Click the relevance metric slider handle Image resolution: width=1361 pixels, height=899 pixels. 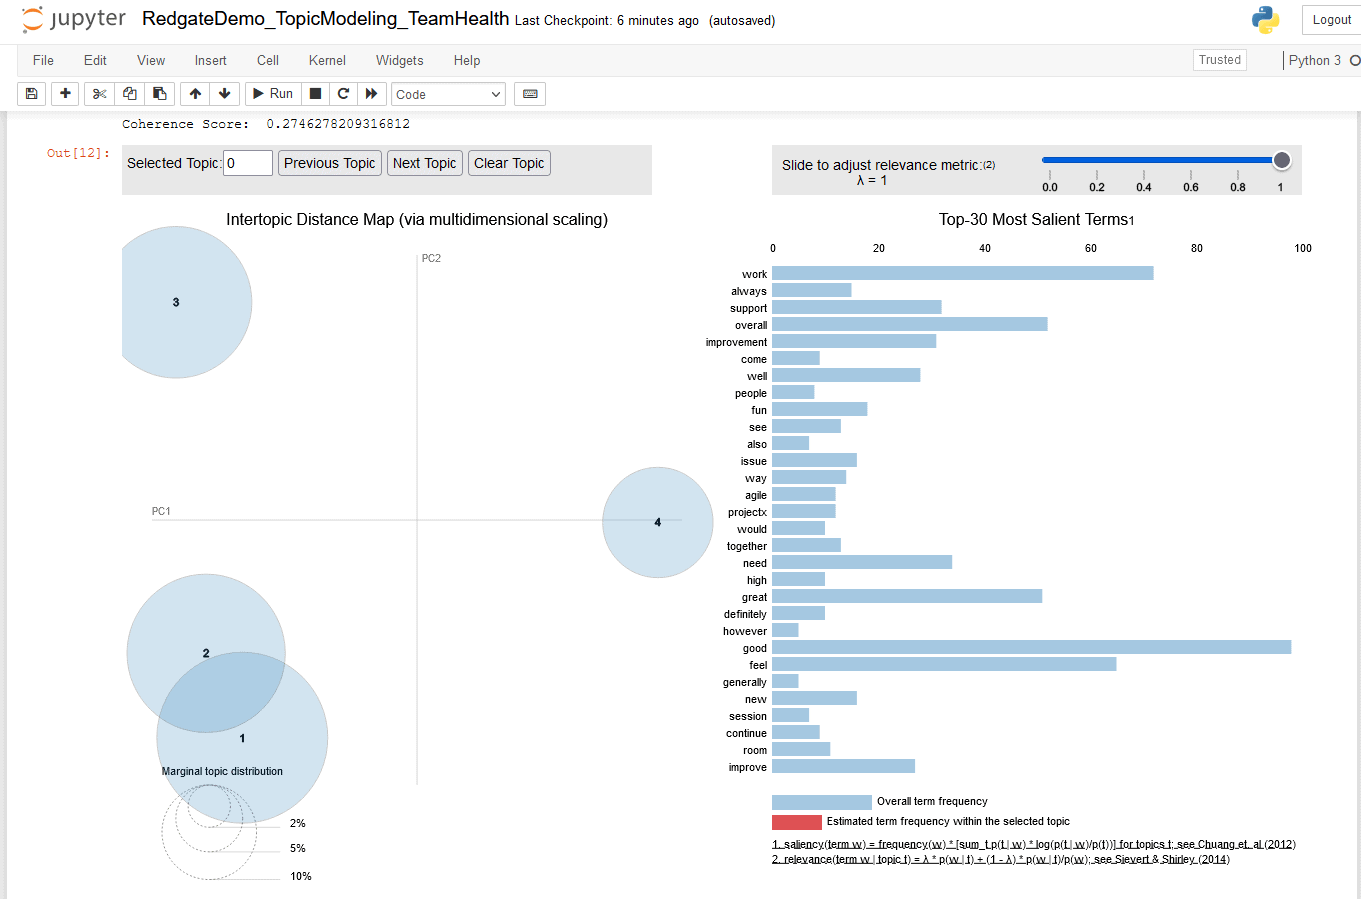(1281, 160)
